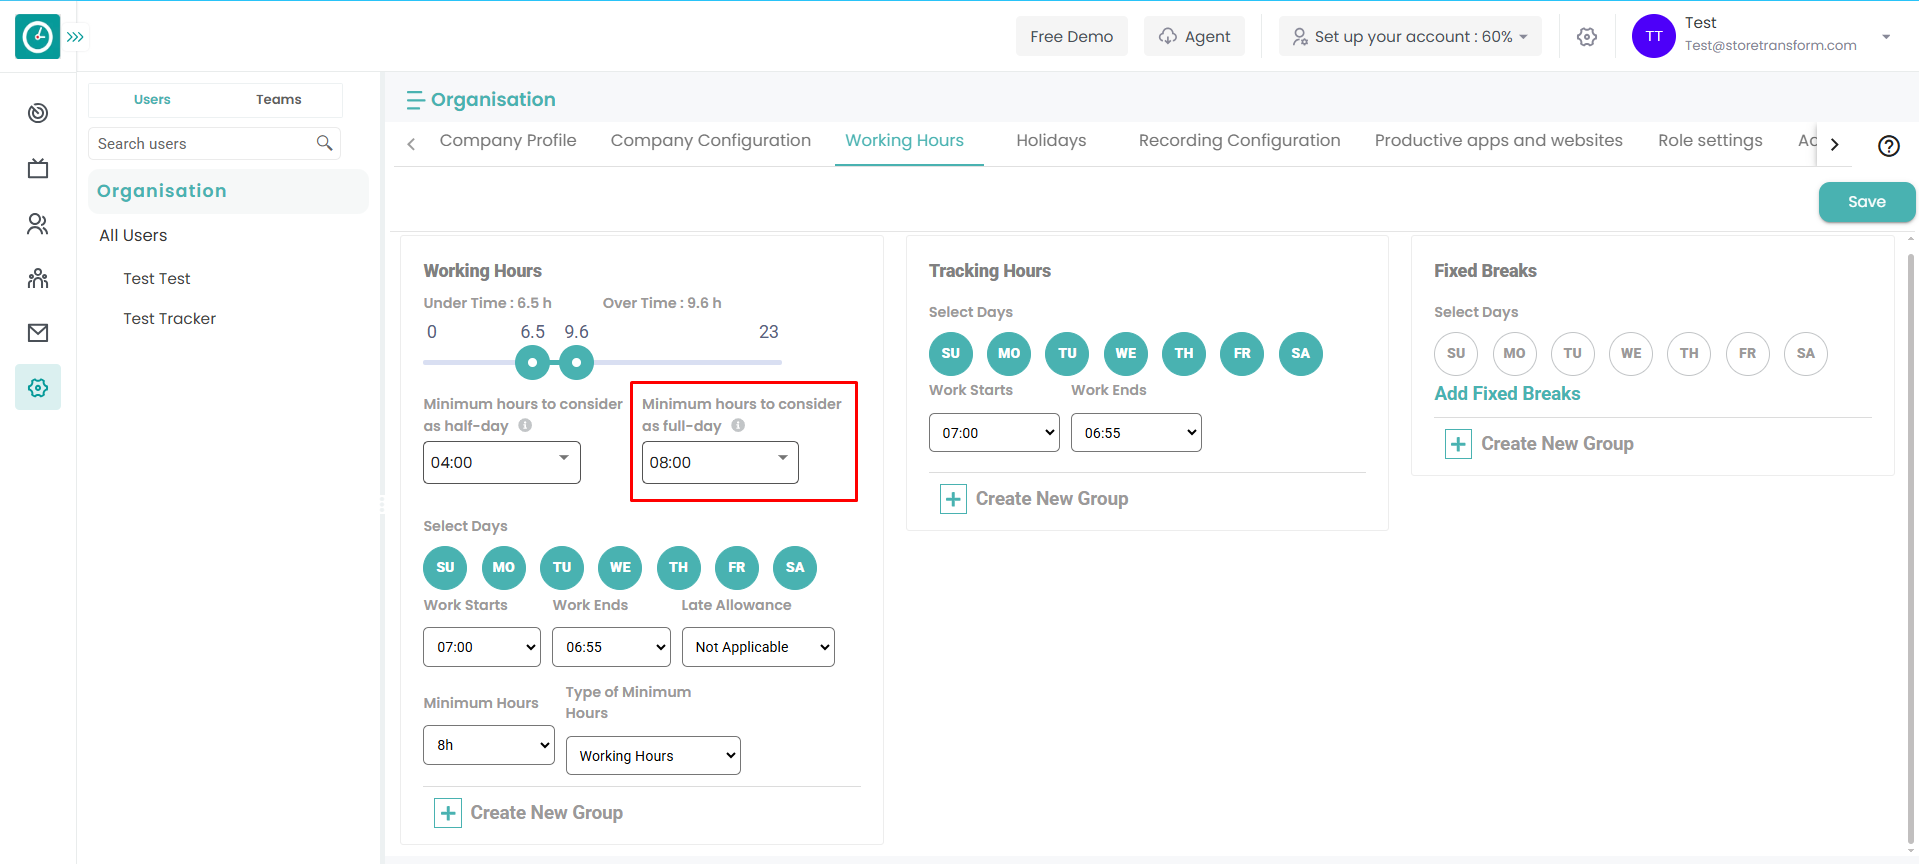1919x864 pixels.
Task: Click the Over Time 9.6 slider handle
Action: click(576, 362)
